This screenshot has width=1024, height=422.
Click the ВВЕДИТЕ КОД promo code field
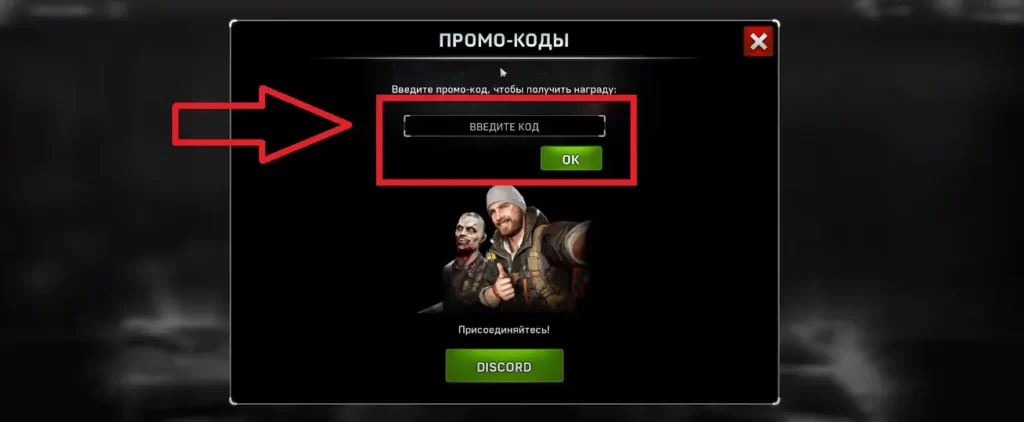[x=504, y=126]
